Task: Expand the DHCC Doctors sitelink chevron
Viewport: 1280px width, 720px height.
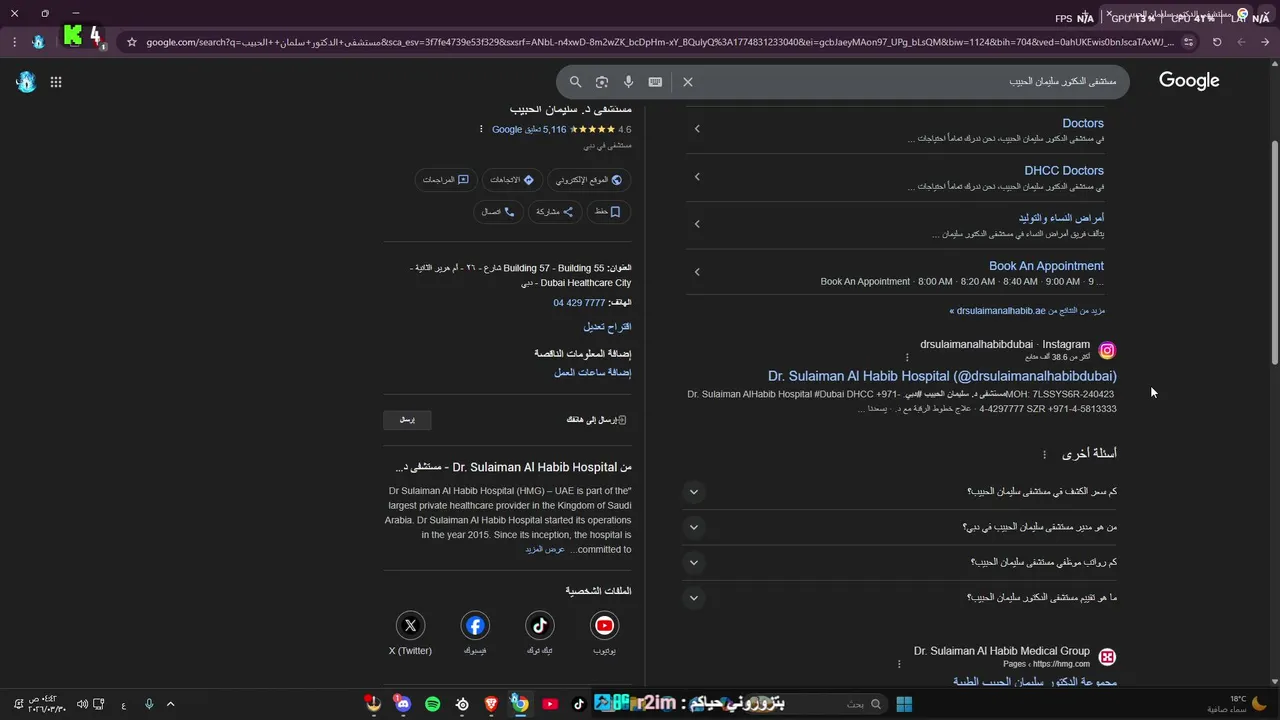Action: (x=697, y=177)
